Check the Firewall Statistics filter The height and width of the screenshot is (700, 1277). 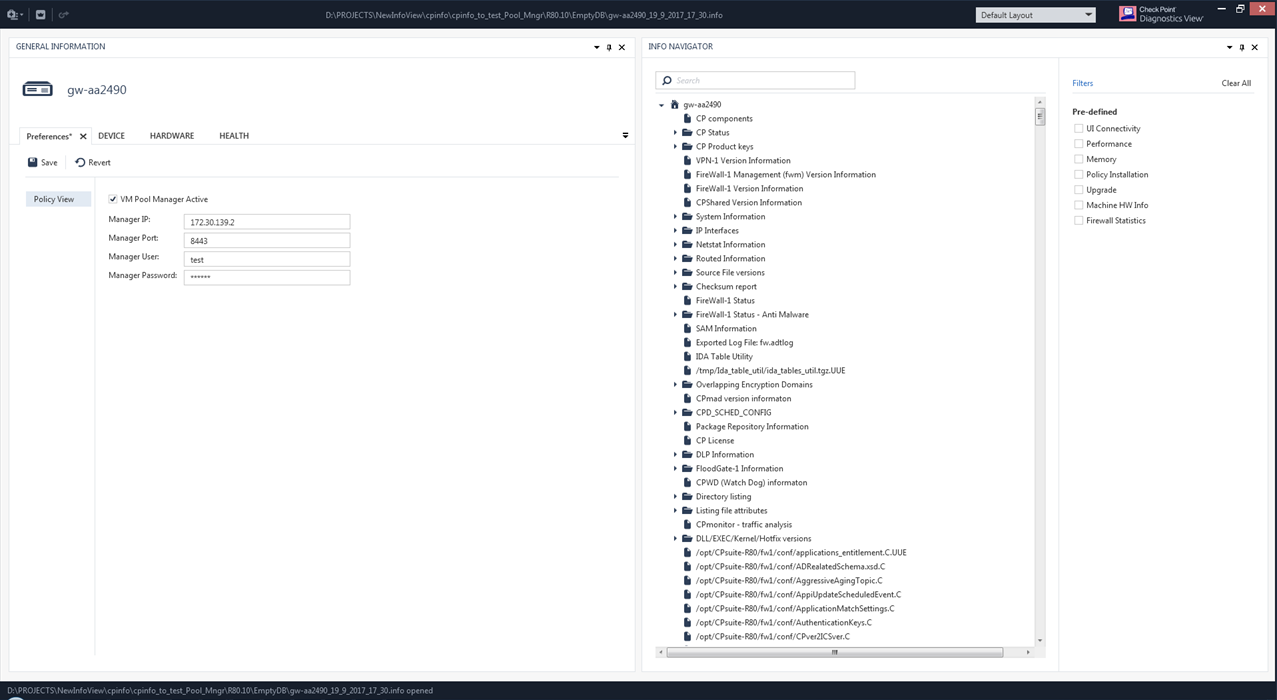[x=1078, y=221]
